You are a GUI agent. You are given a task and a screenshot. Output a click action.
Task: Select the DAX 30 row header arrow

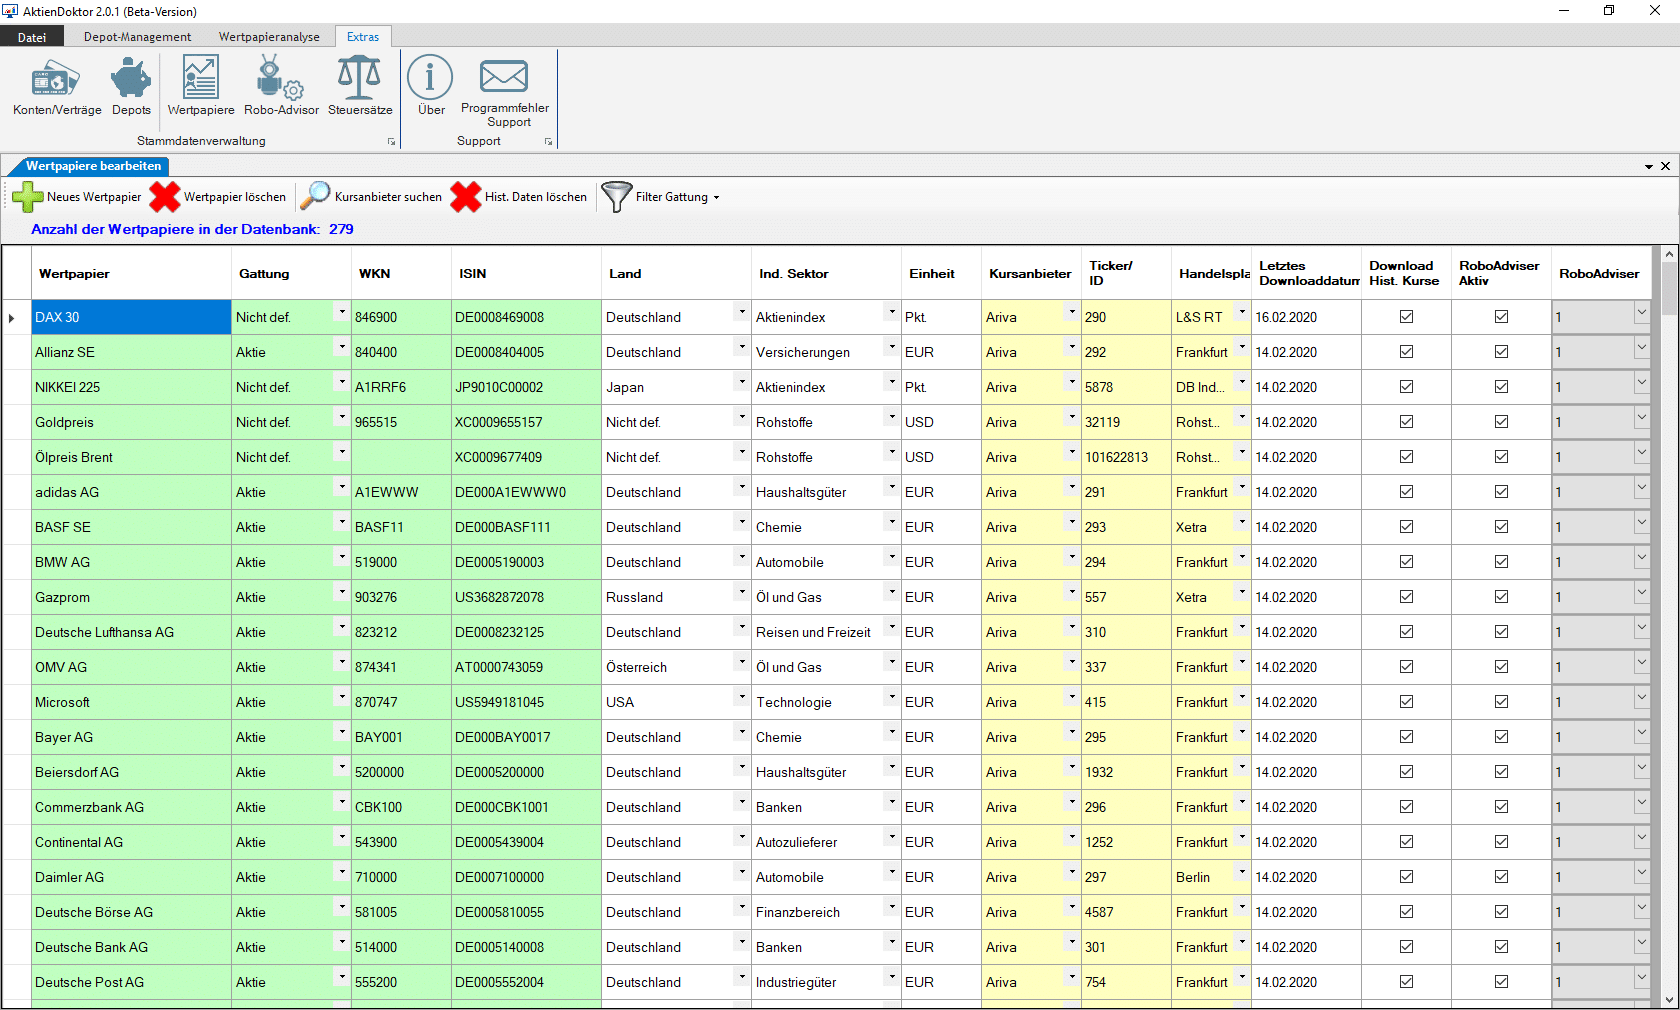coord(16,317)
